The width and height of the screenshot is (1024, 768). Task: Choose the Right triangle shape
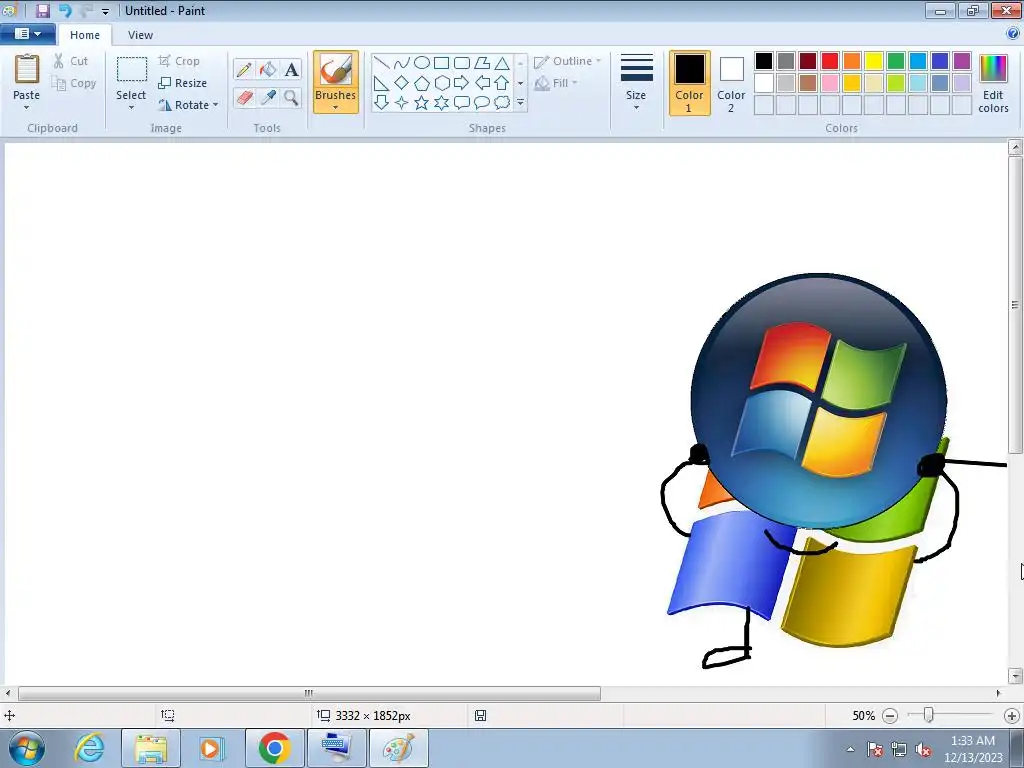point(382,83)
